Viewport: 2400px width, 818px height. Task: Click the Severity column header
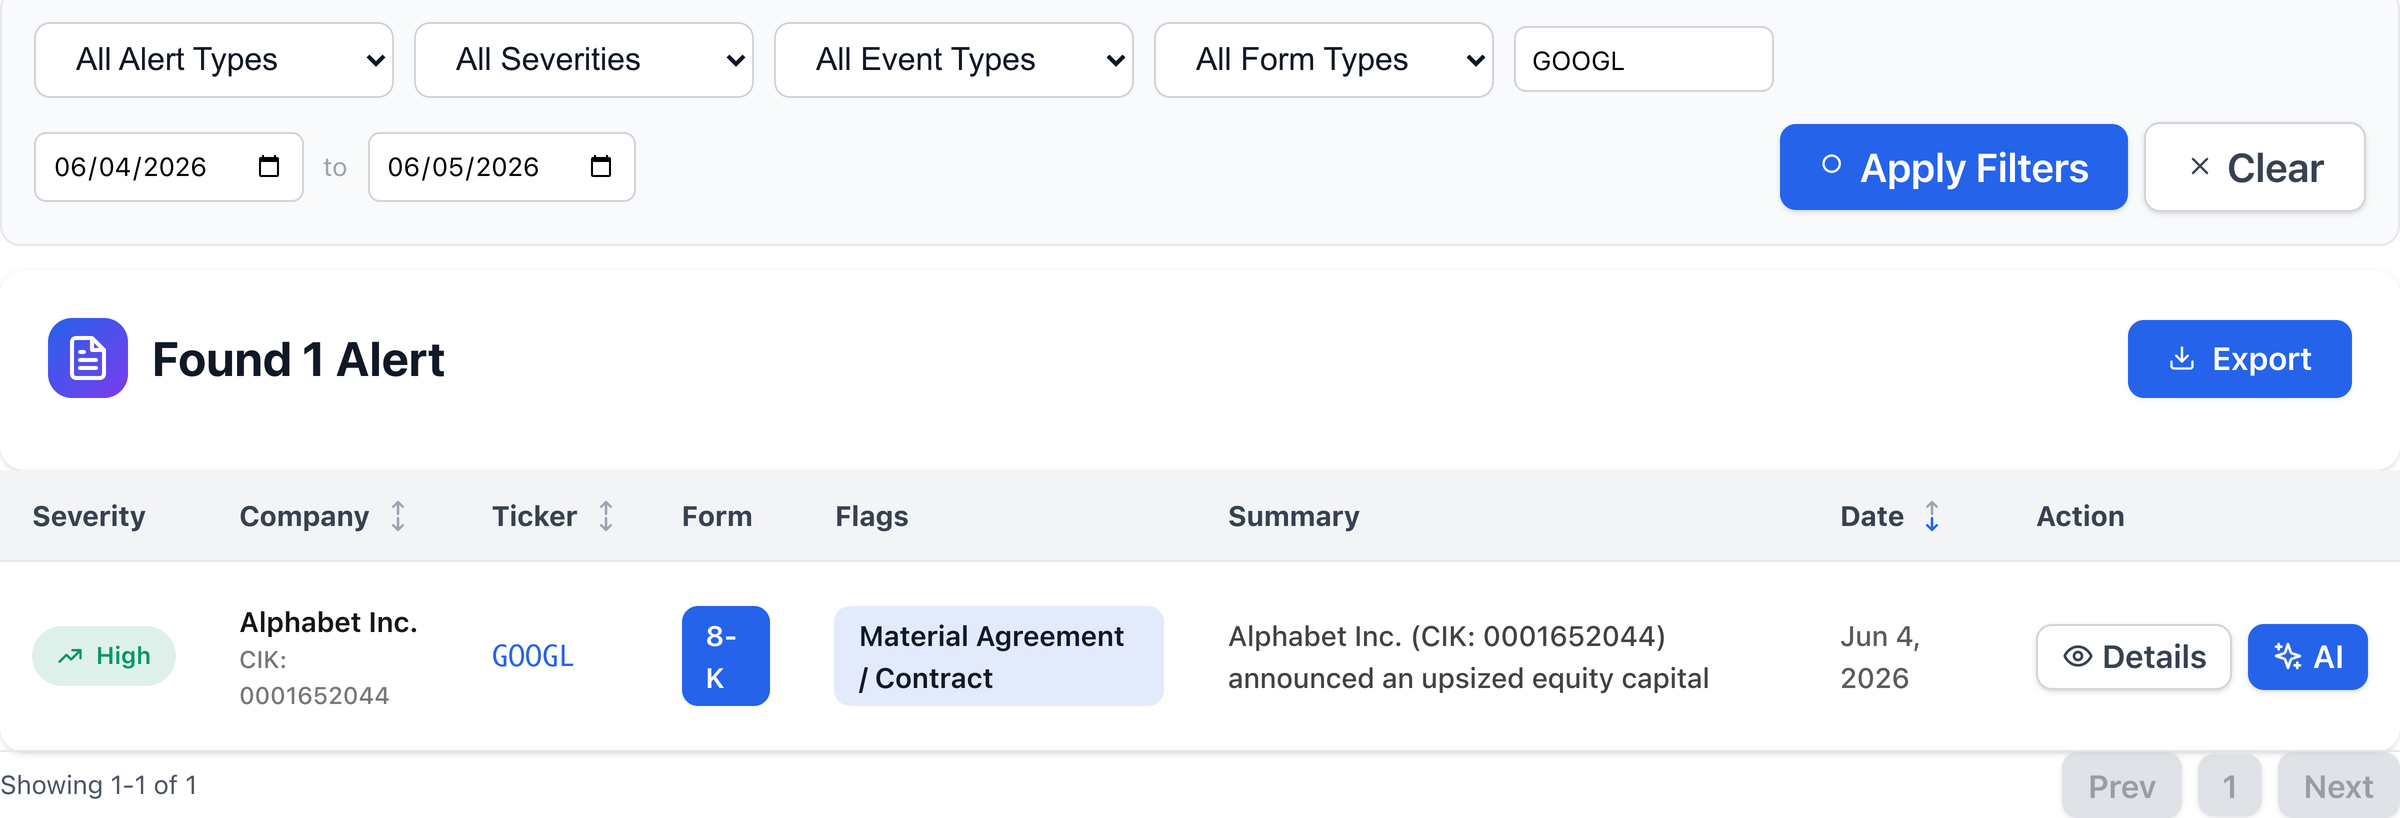(89, 516)
